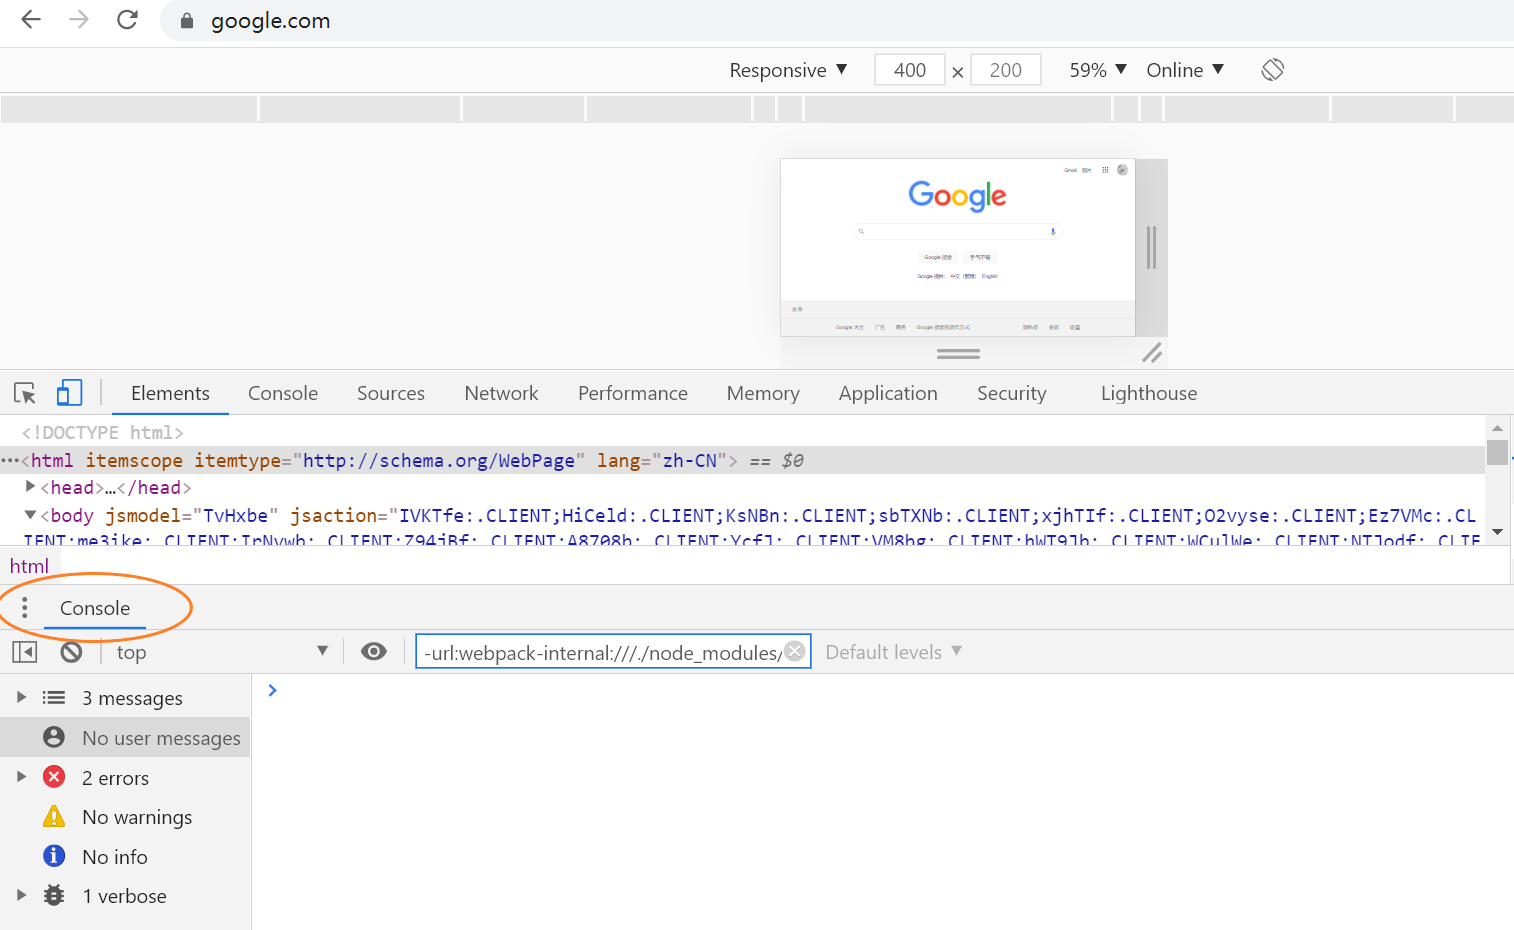Expand the head element node
This screenshot has height=930, width=1514.
(x=30, y=486)
